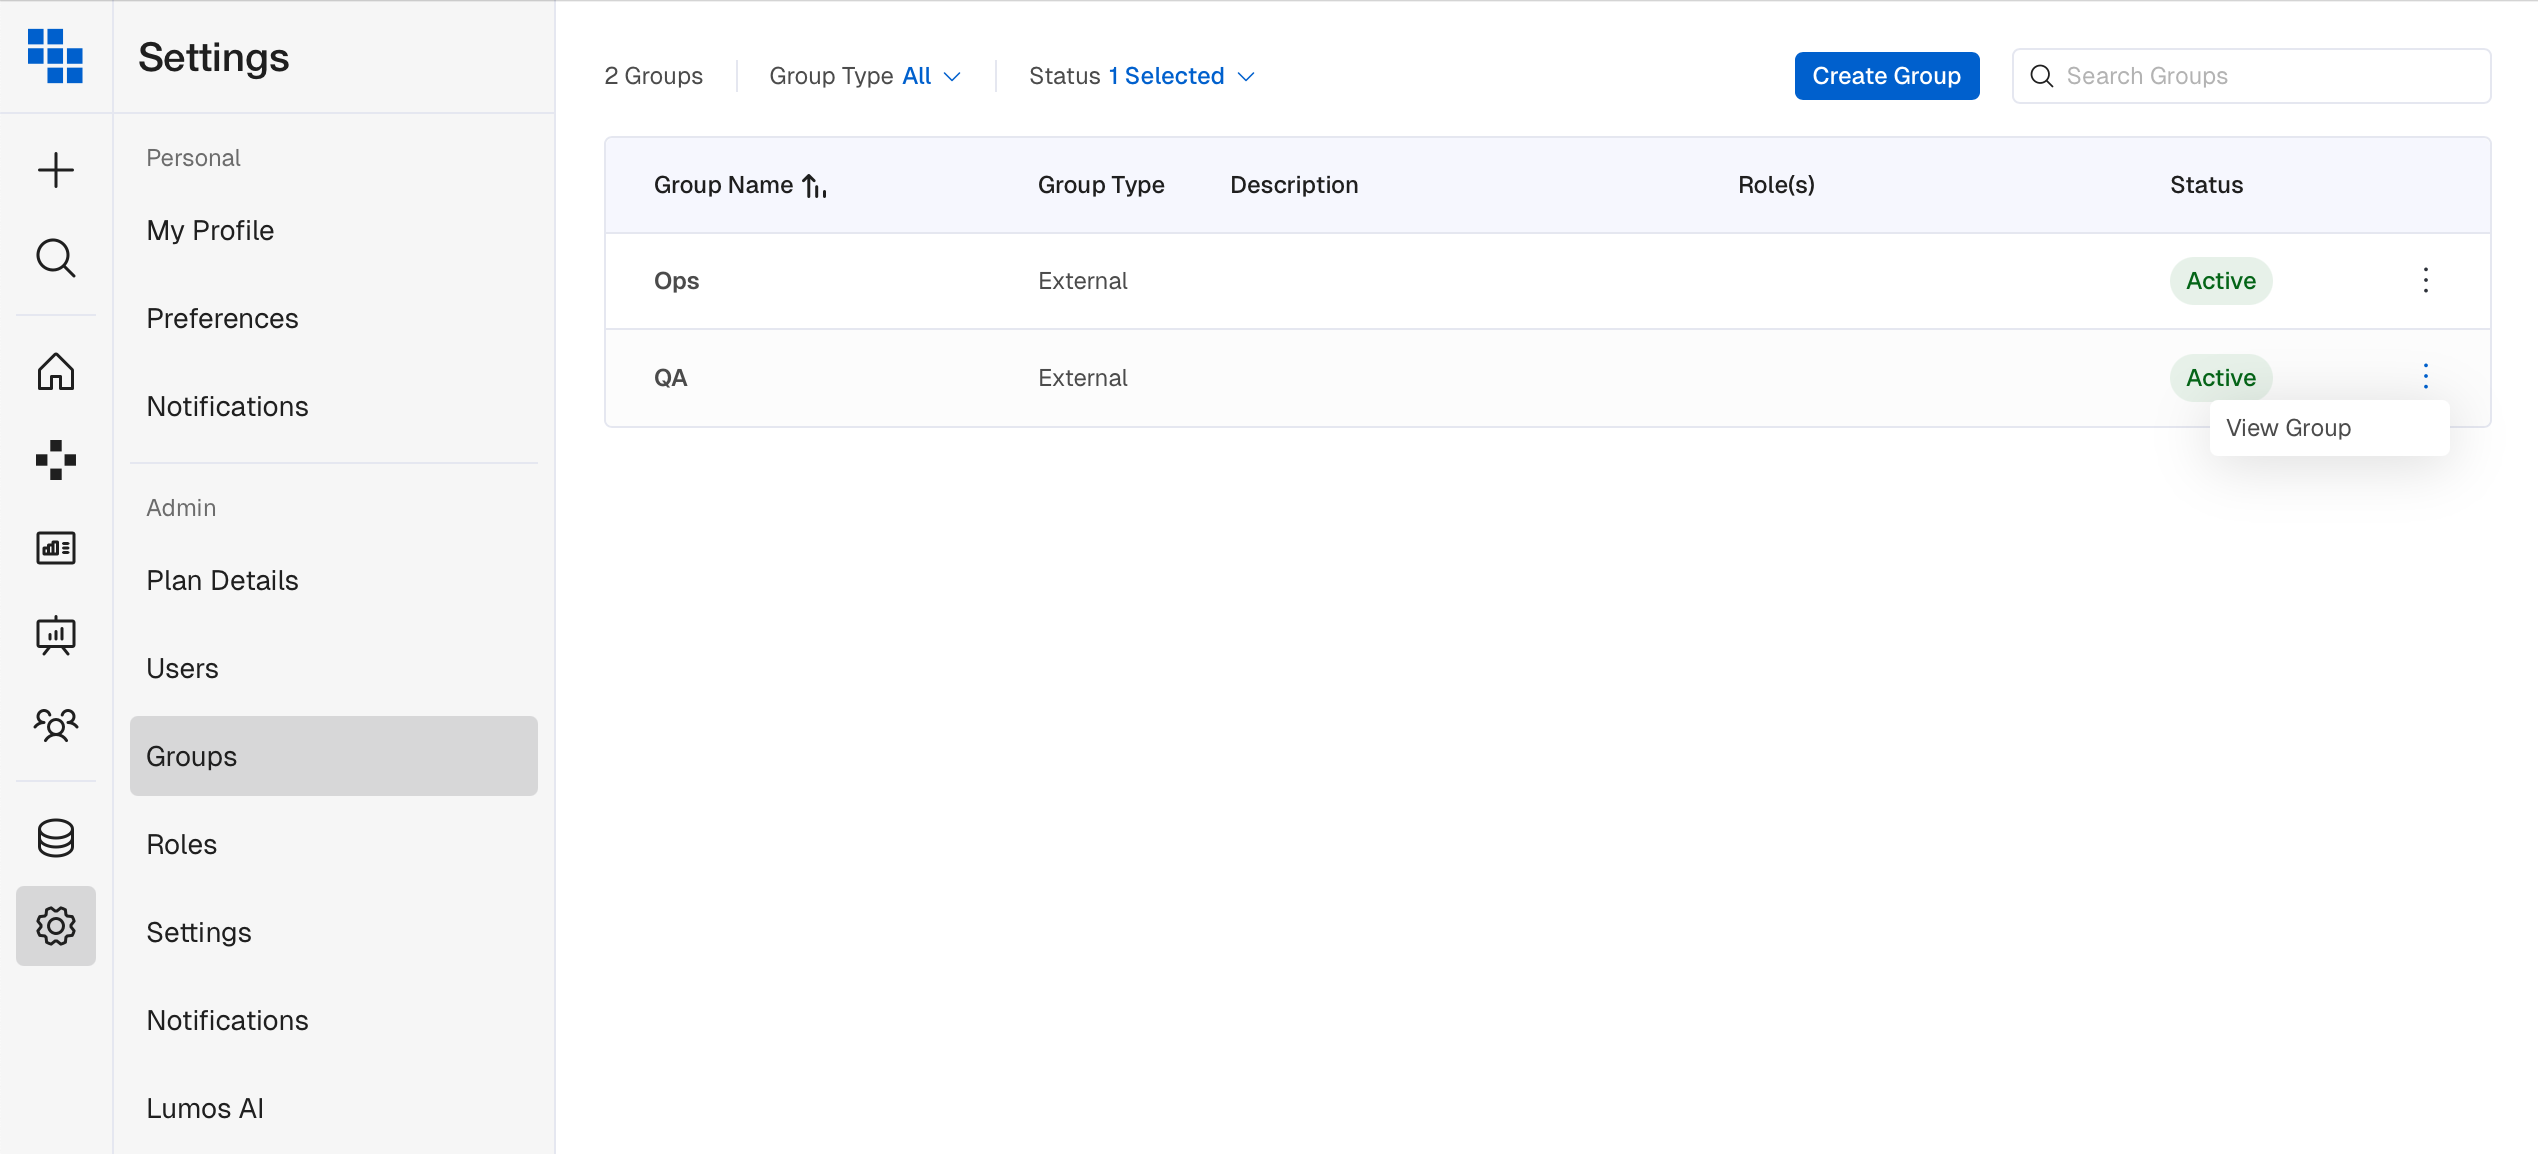This screenshot has height=1154, width=2538.
Task: Go to Home via house icon
Action: point(56,371)
